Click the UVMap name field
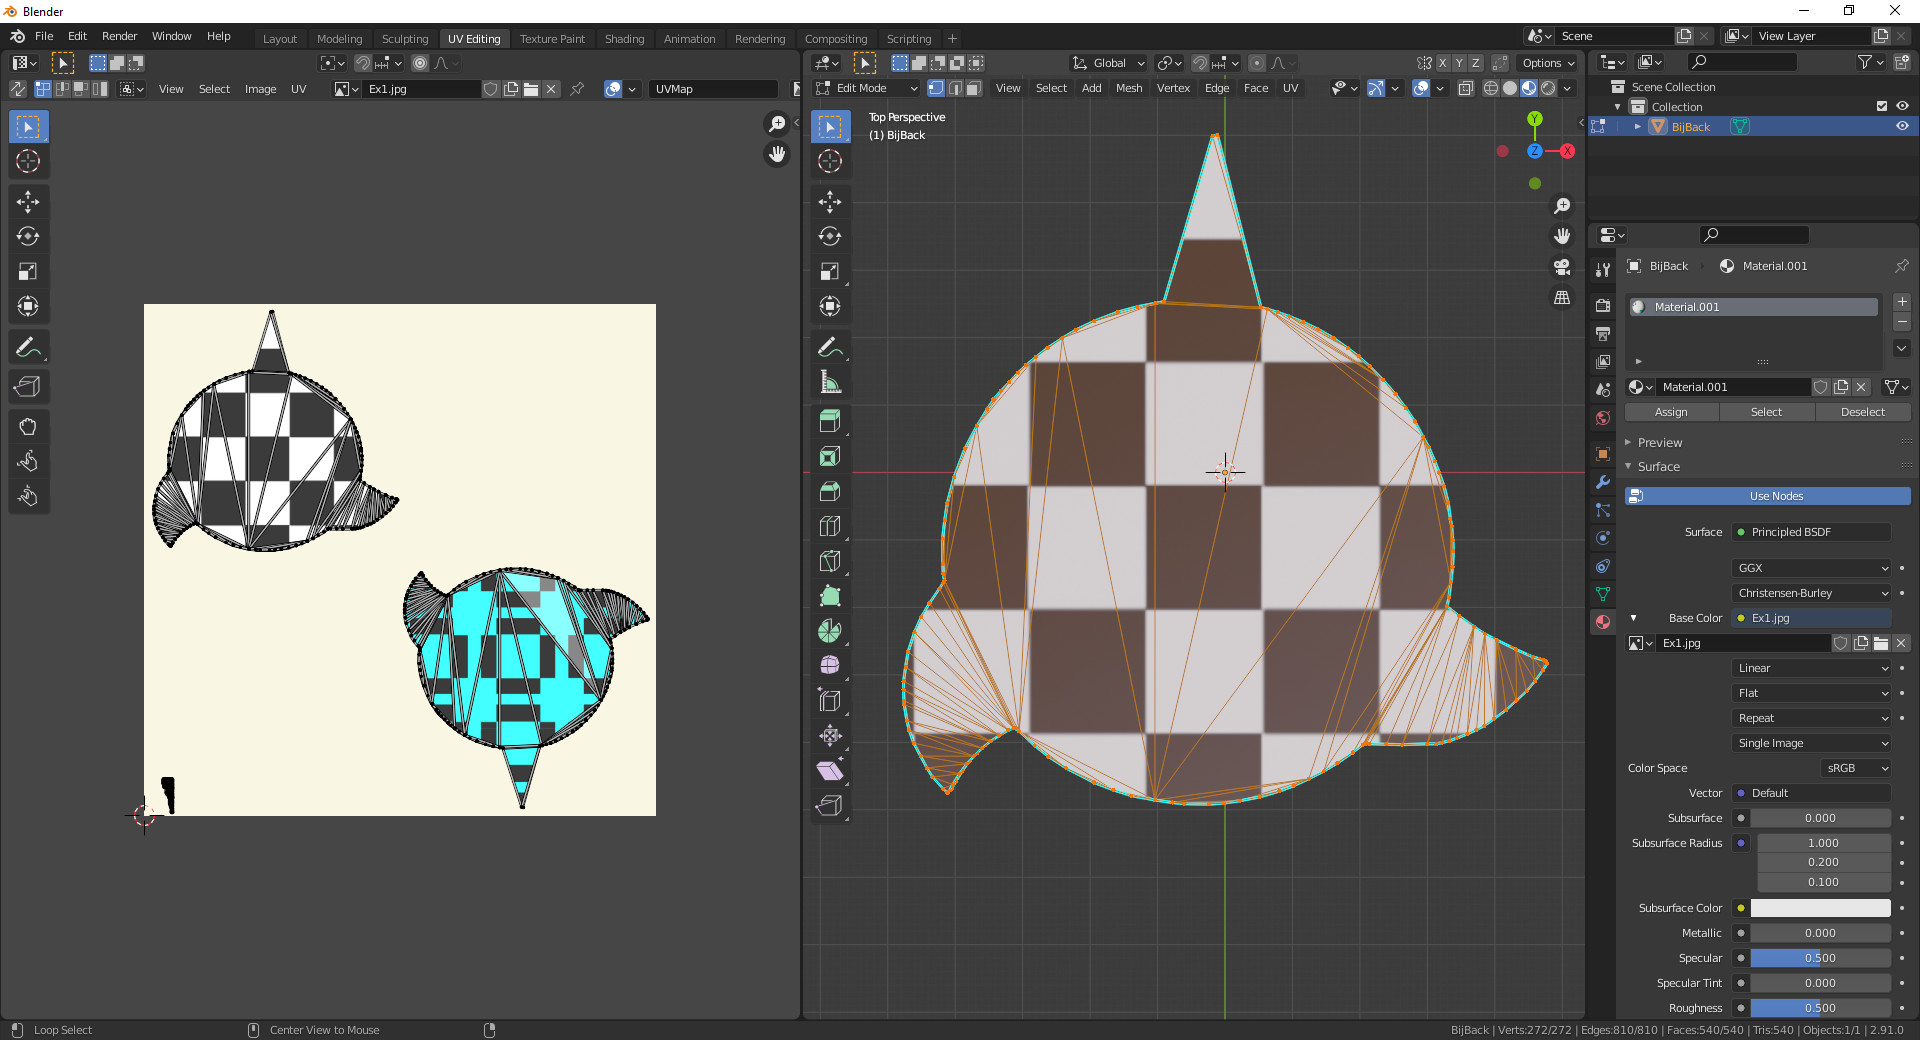Image resolution: width=1920 pixels, height=1040 pixels. pyautogui.click(x=712, y=89)
